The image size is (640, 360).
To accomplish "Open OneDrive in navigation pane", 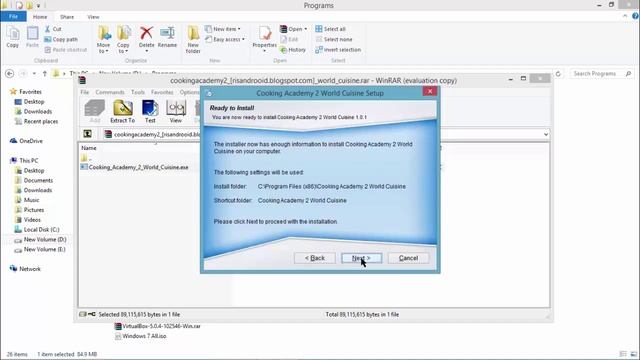I will coord(27,141).
